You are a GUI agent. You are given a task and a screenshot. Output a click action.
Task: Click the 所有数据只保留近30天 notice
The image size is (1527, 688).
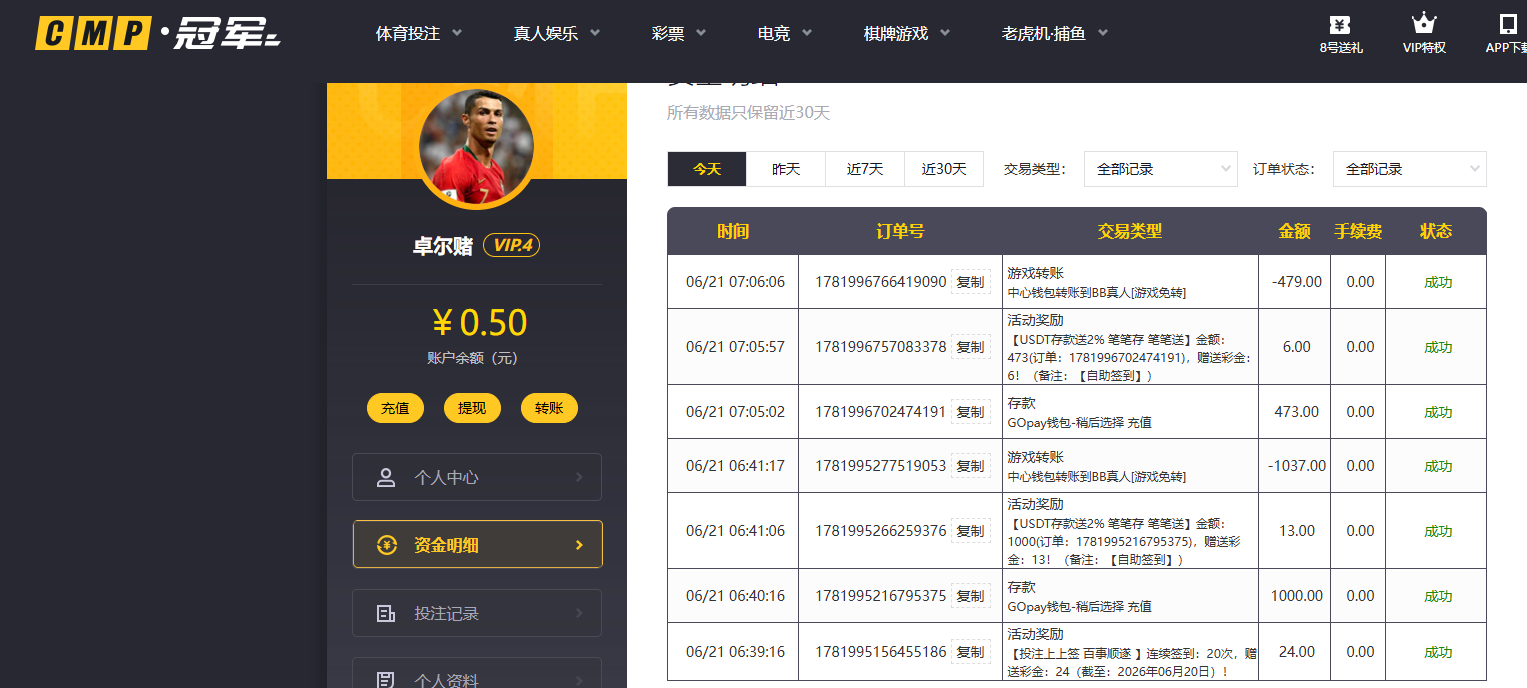click(748, 113)
